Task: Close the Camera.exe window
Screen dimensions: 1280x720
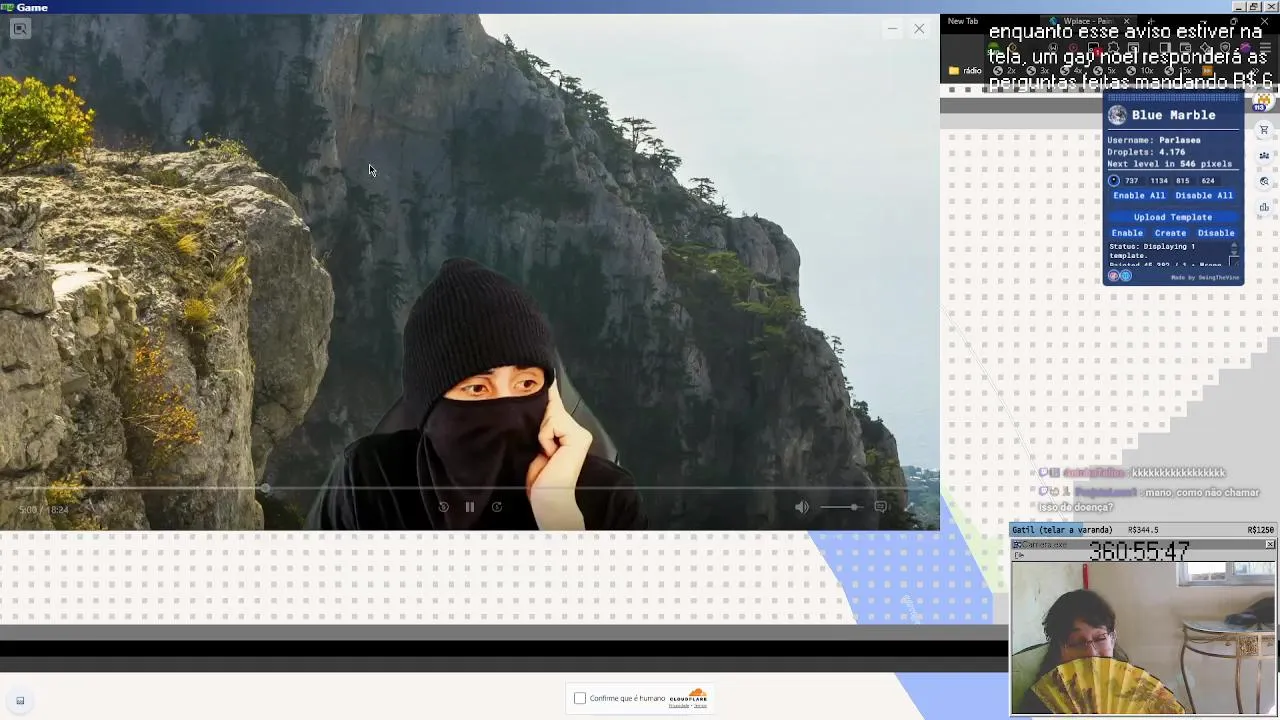Action: [x=1270, y=544]
